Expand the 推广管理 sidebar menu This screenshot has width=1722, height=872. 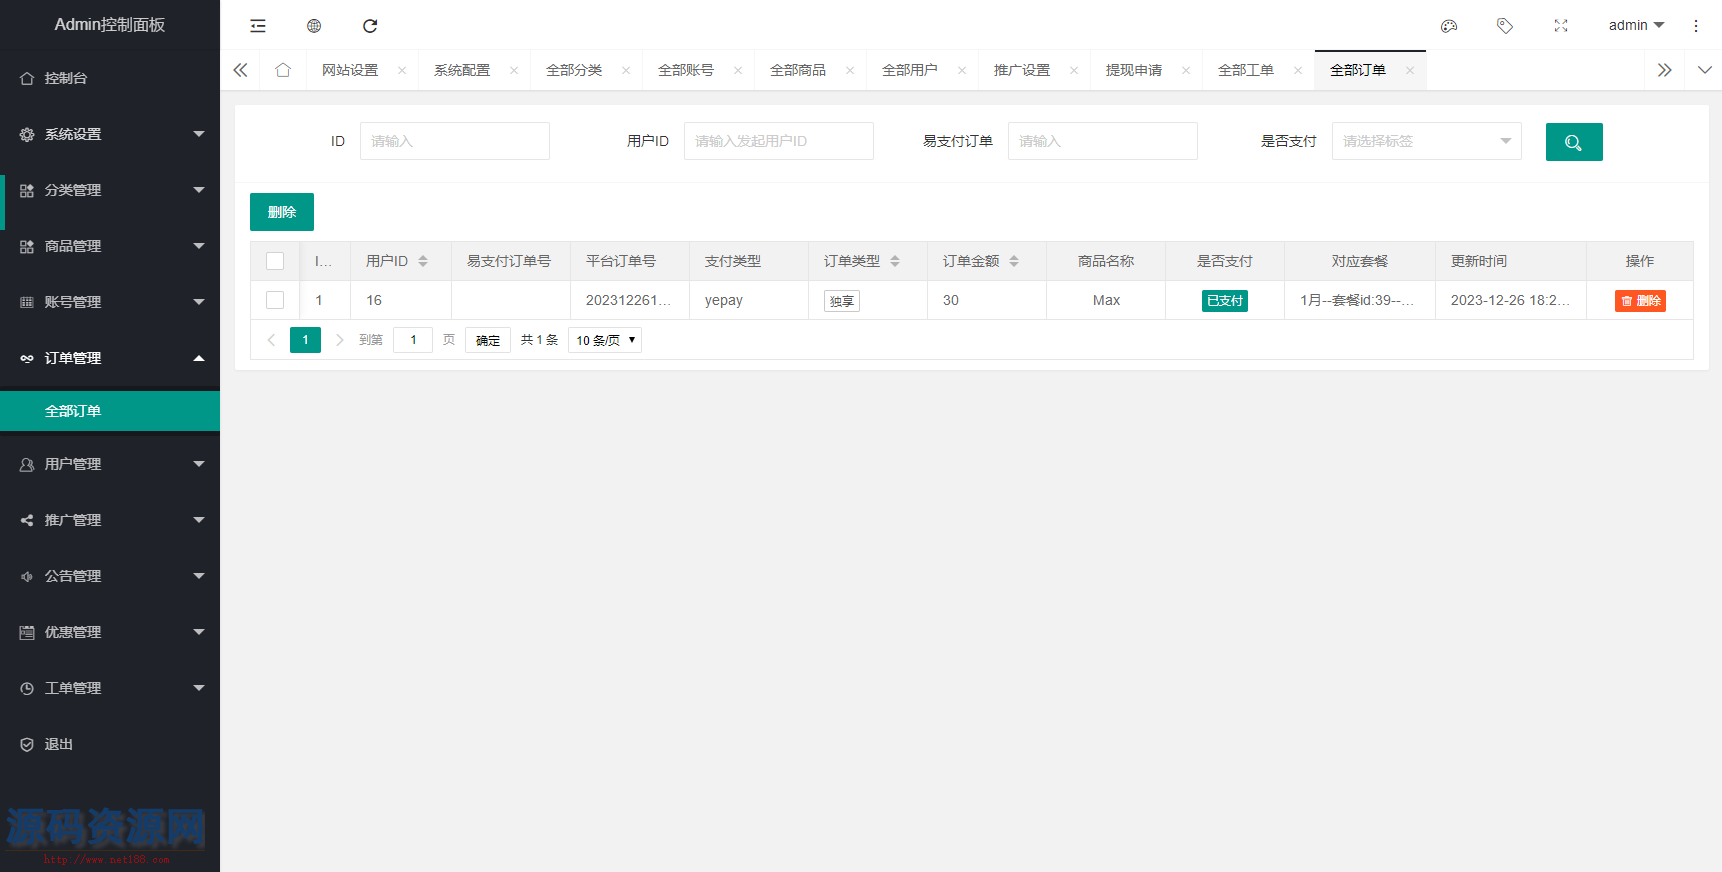tap(110, 520)
